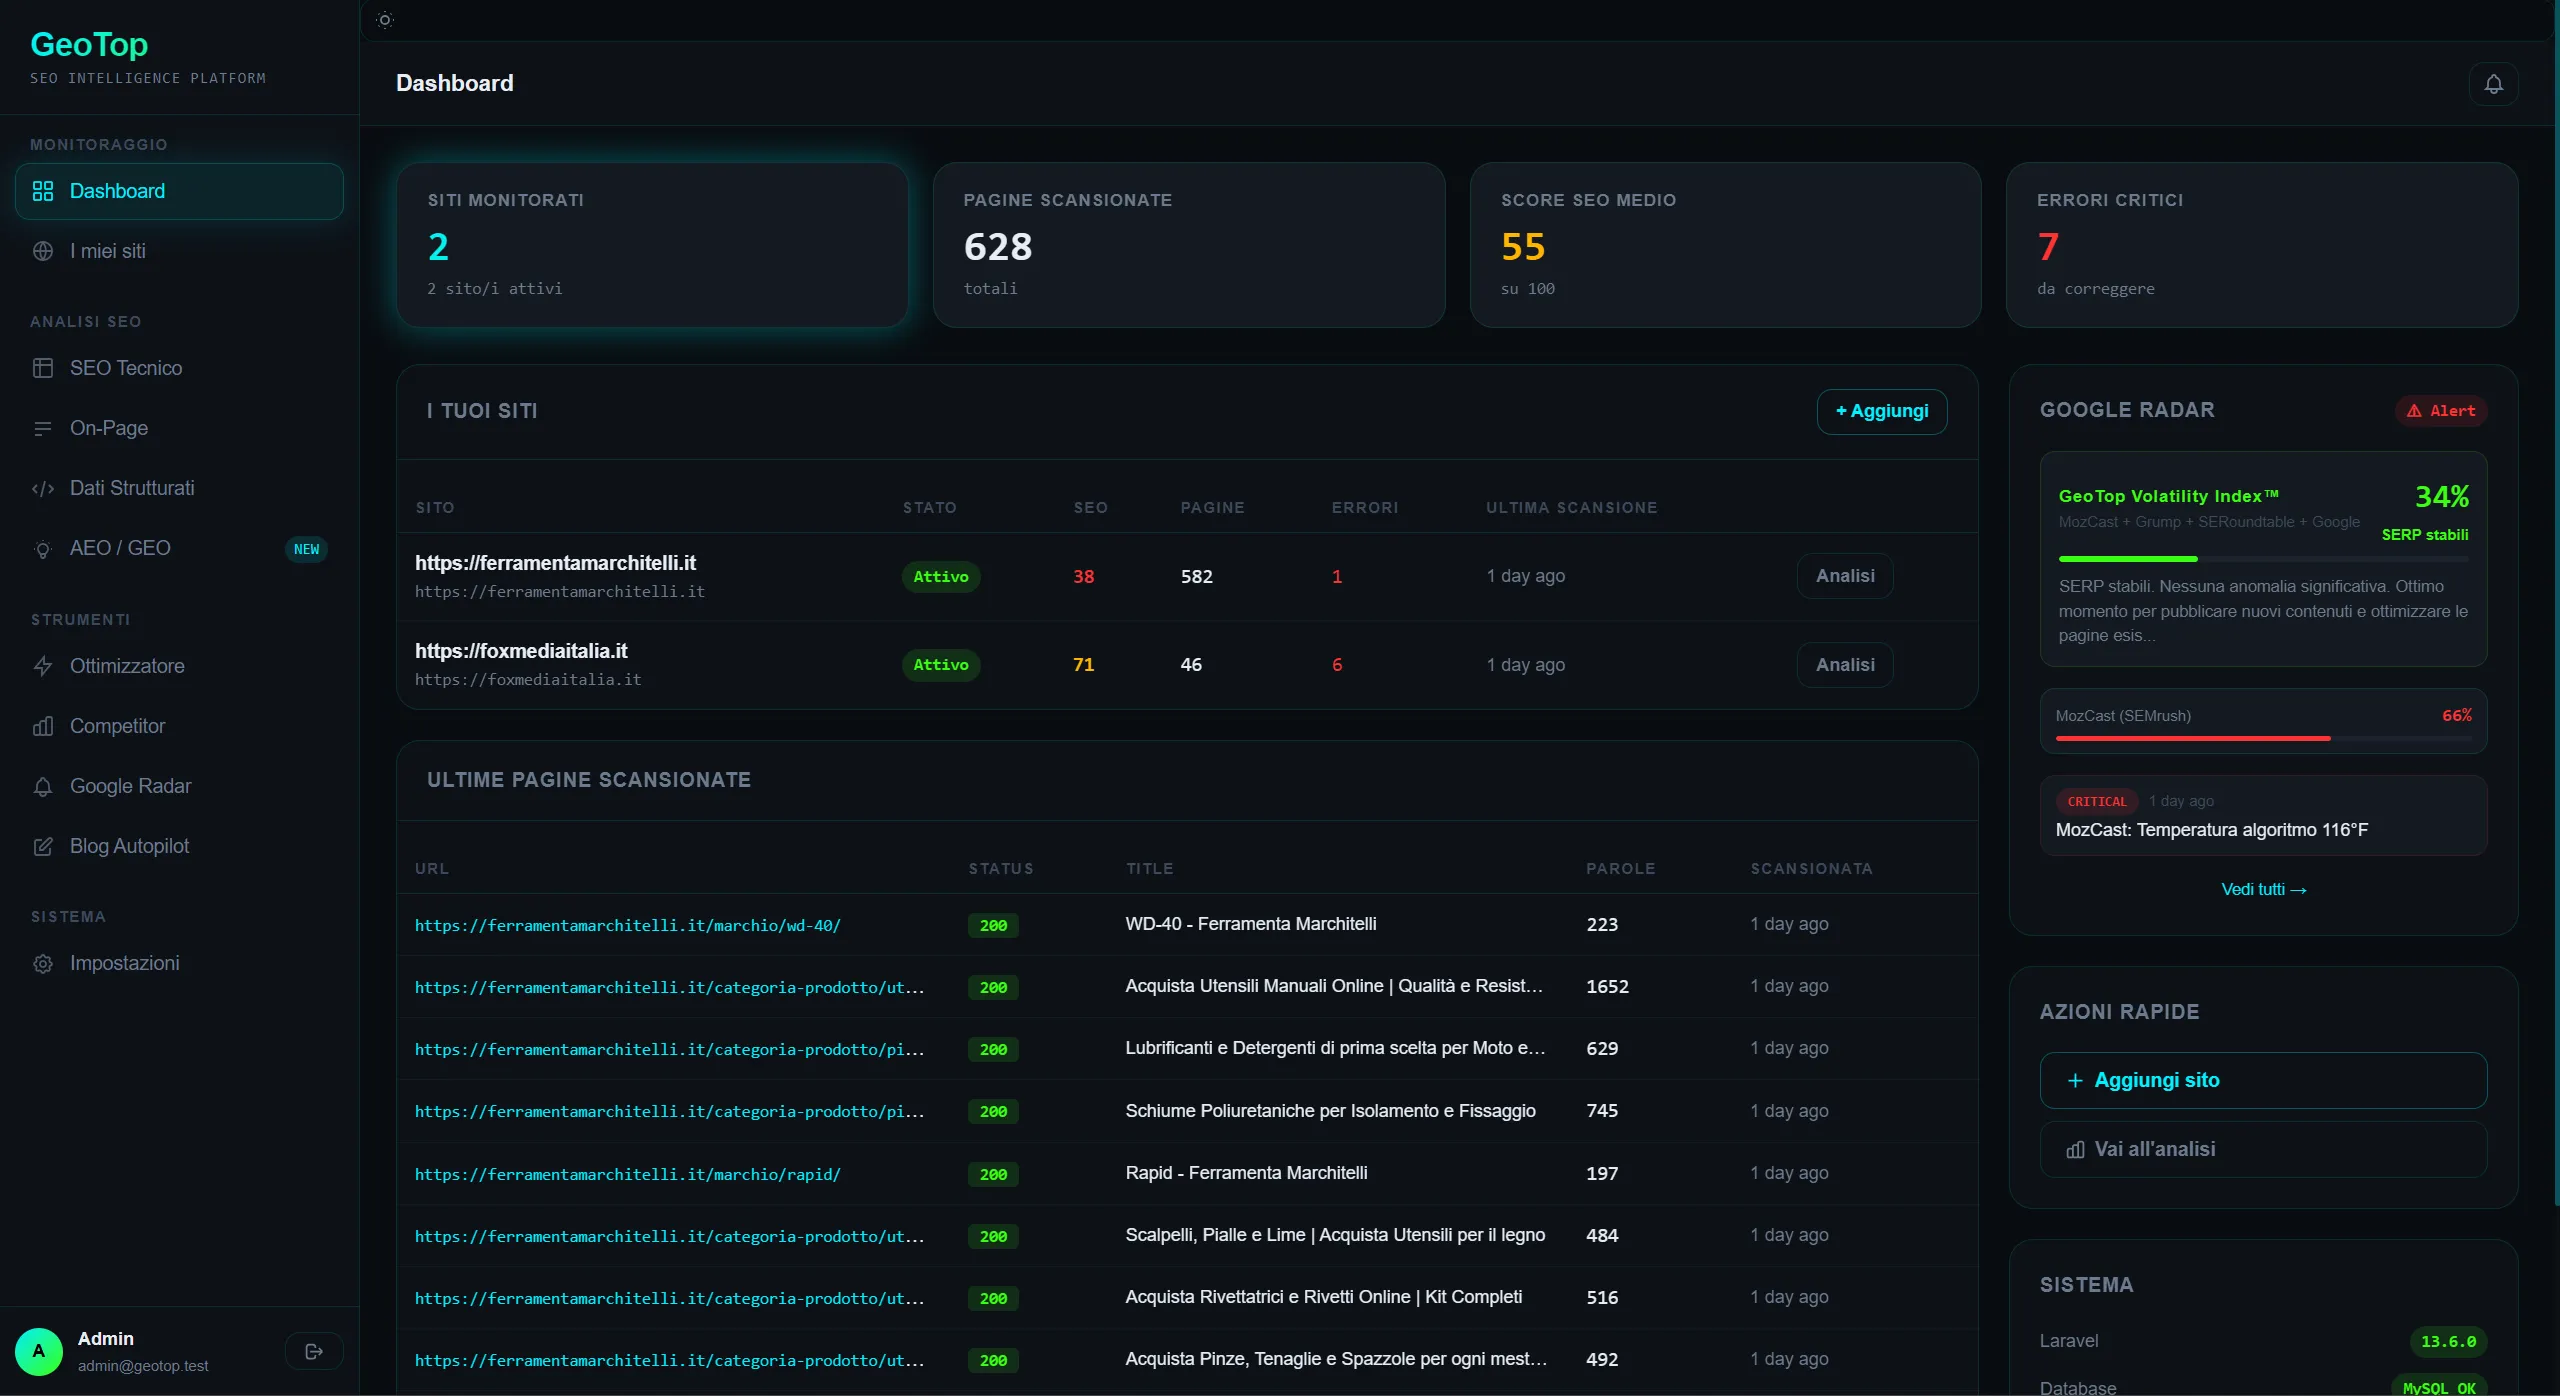Click the GeoTop logo
Viewport: 2560px width, 1396px height.
coord(89,44)
